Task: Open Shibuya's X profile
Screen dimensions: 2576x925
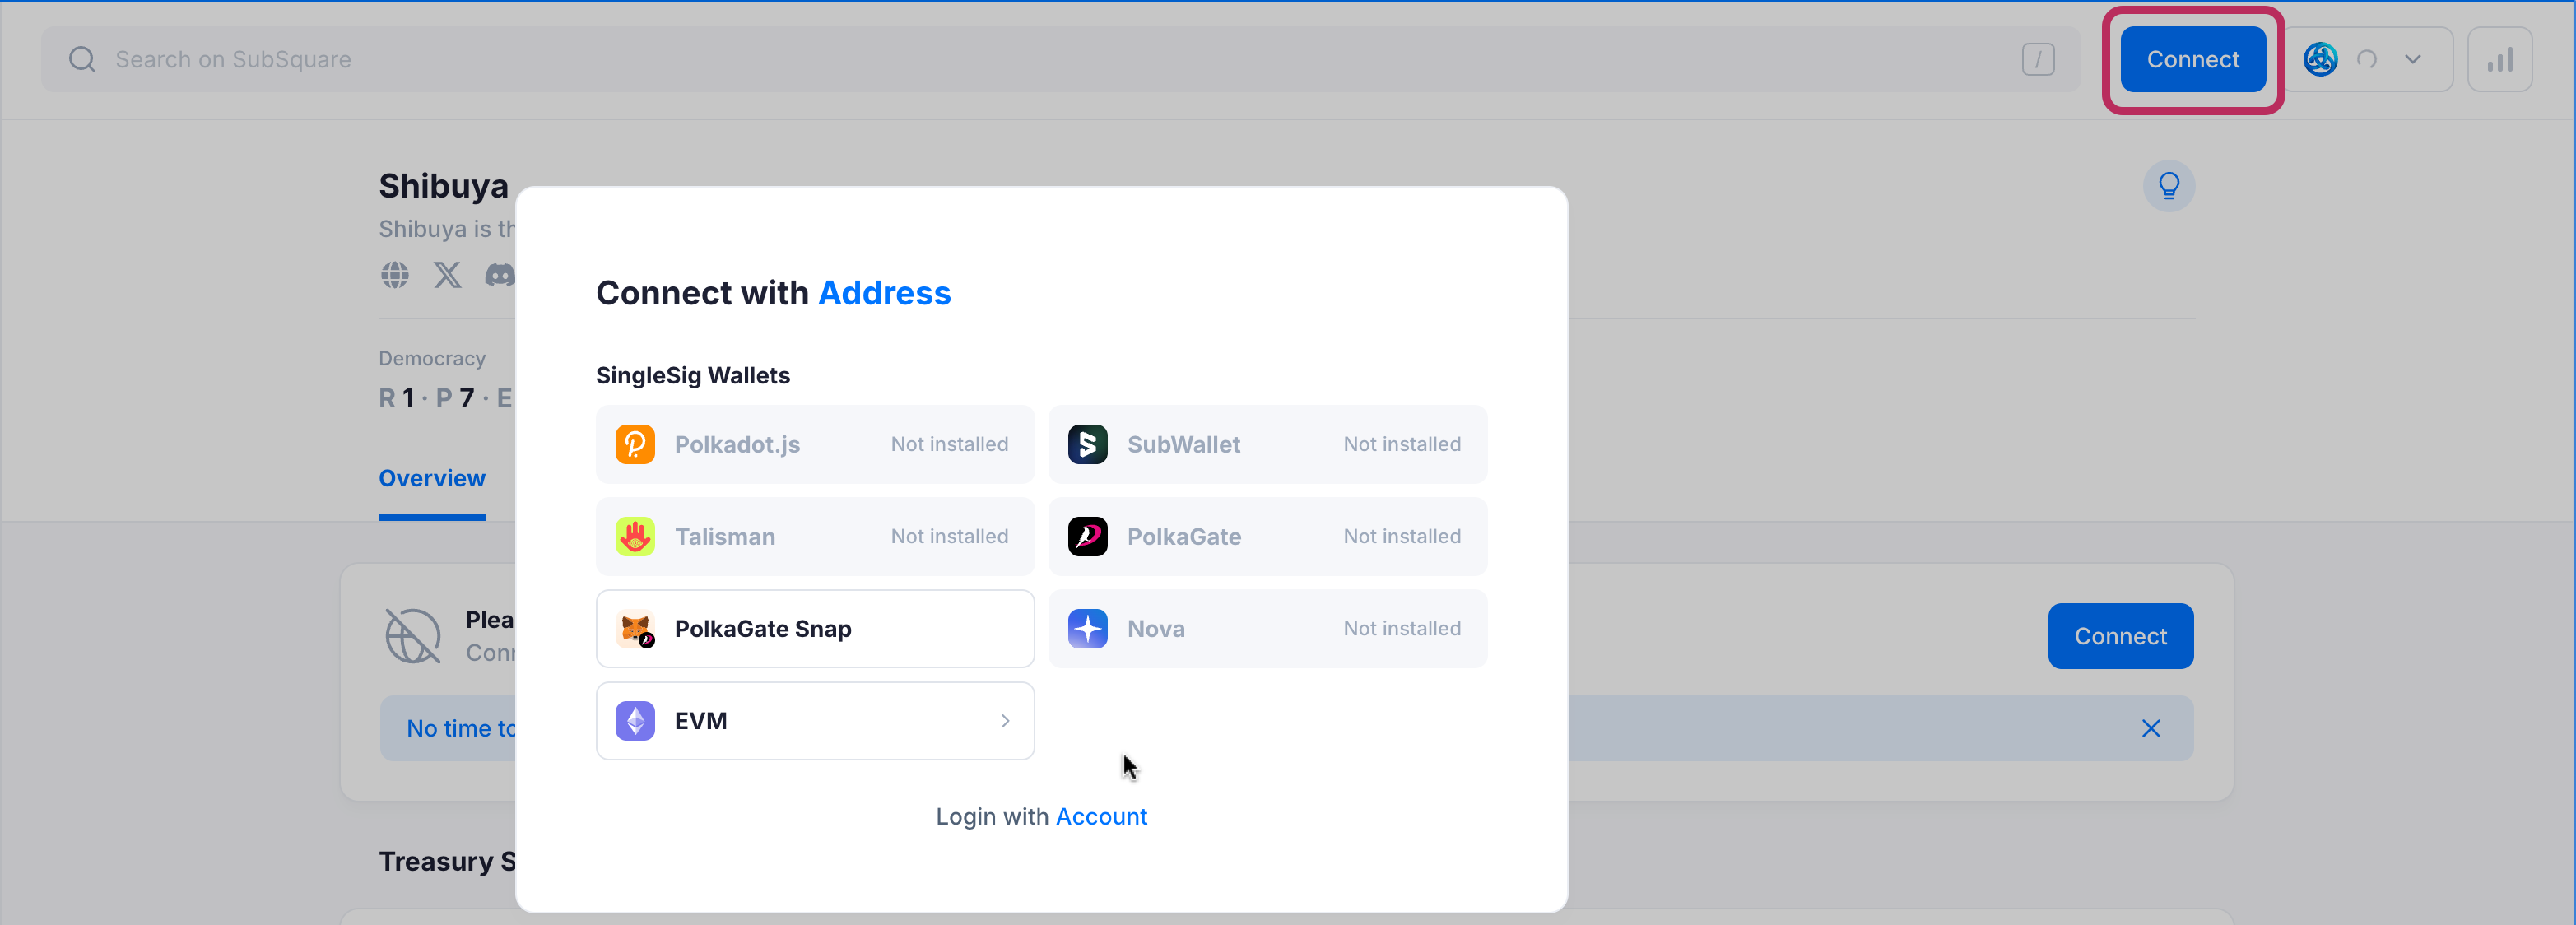Action: 446,276
